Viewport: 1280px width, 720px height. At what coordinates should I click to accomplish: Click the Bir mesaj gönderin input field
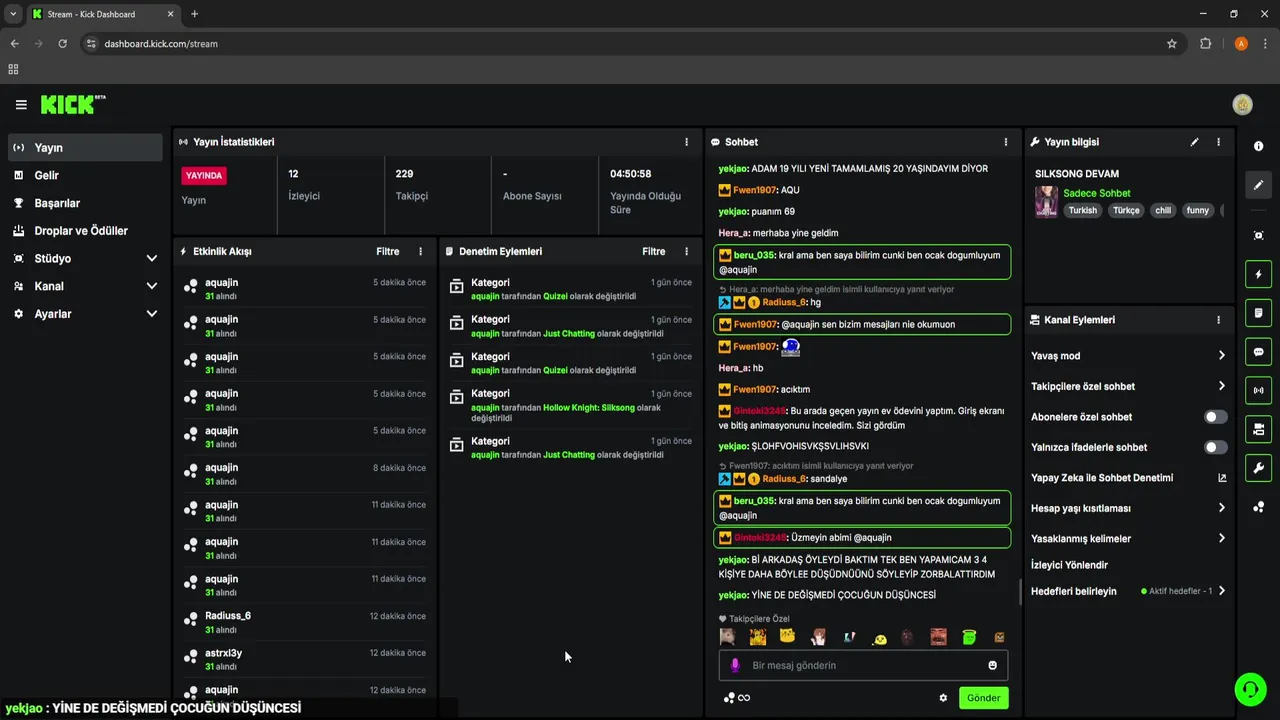pyautogui.click(x=863, y=665)
